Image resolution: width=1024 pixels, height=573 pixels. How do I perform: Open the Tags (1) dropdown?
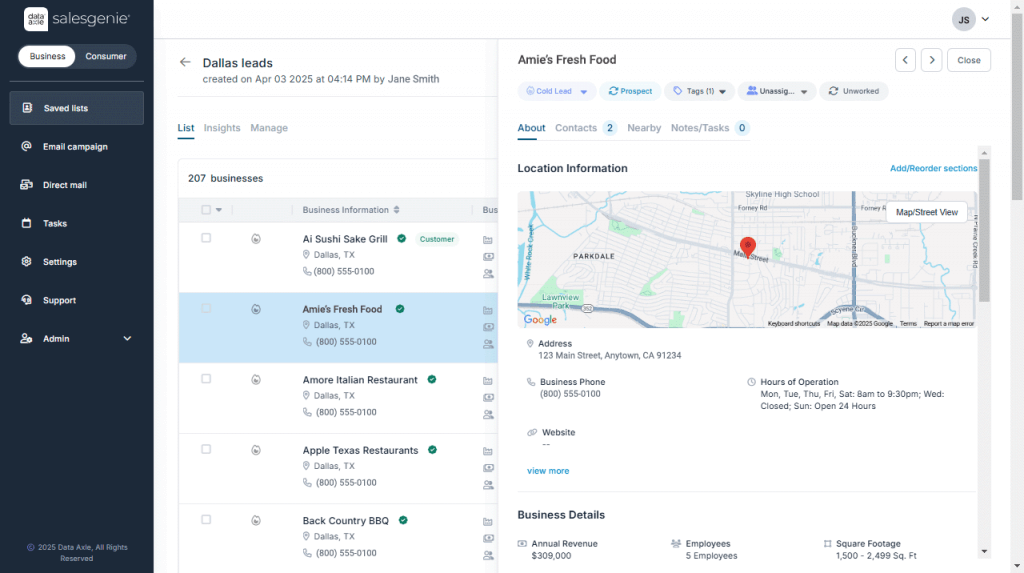click(x=699, y=91)
